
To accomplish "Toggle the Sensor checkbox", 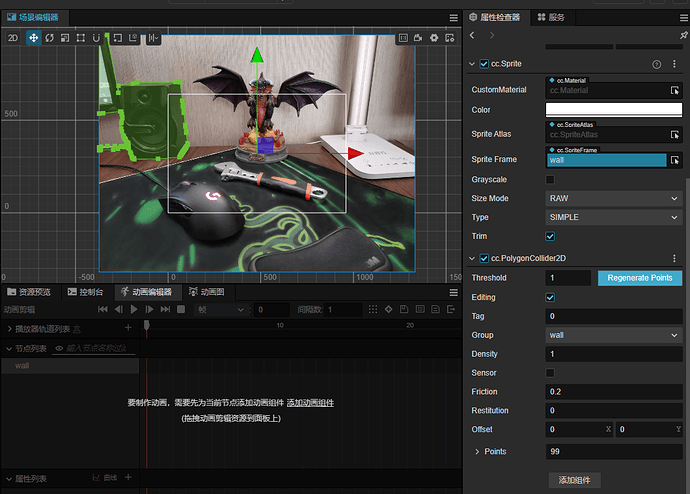I will pyautogui.click(x=550, y=373).
